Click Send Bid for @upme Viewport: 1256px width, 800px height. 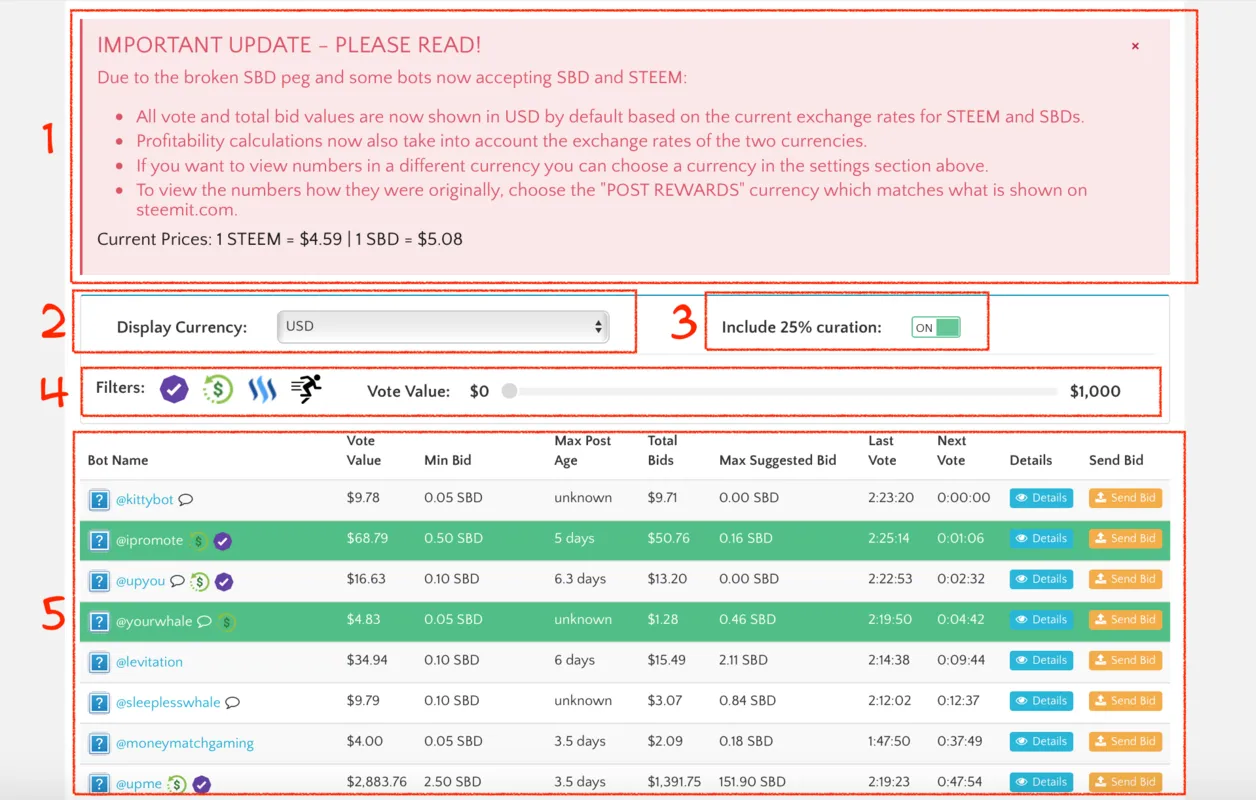(1125, 782)
